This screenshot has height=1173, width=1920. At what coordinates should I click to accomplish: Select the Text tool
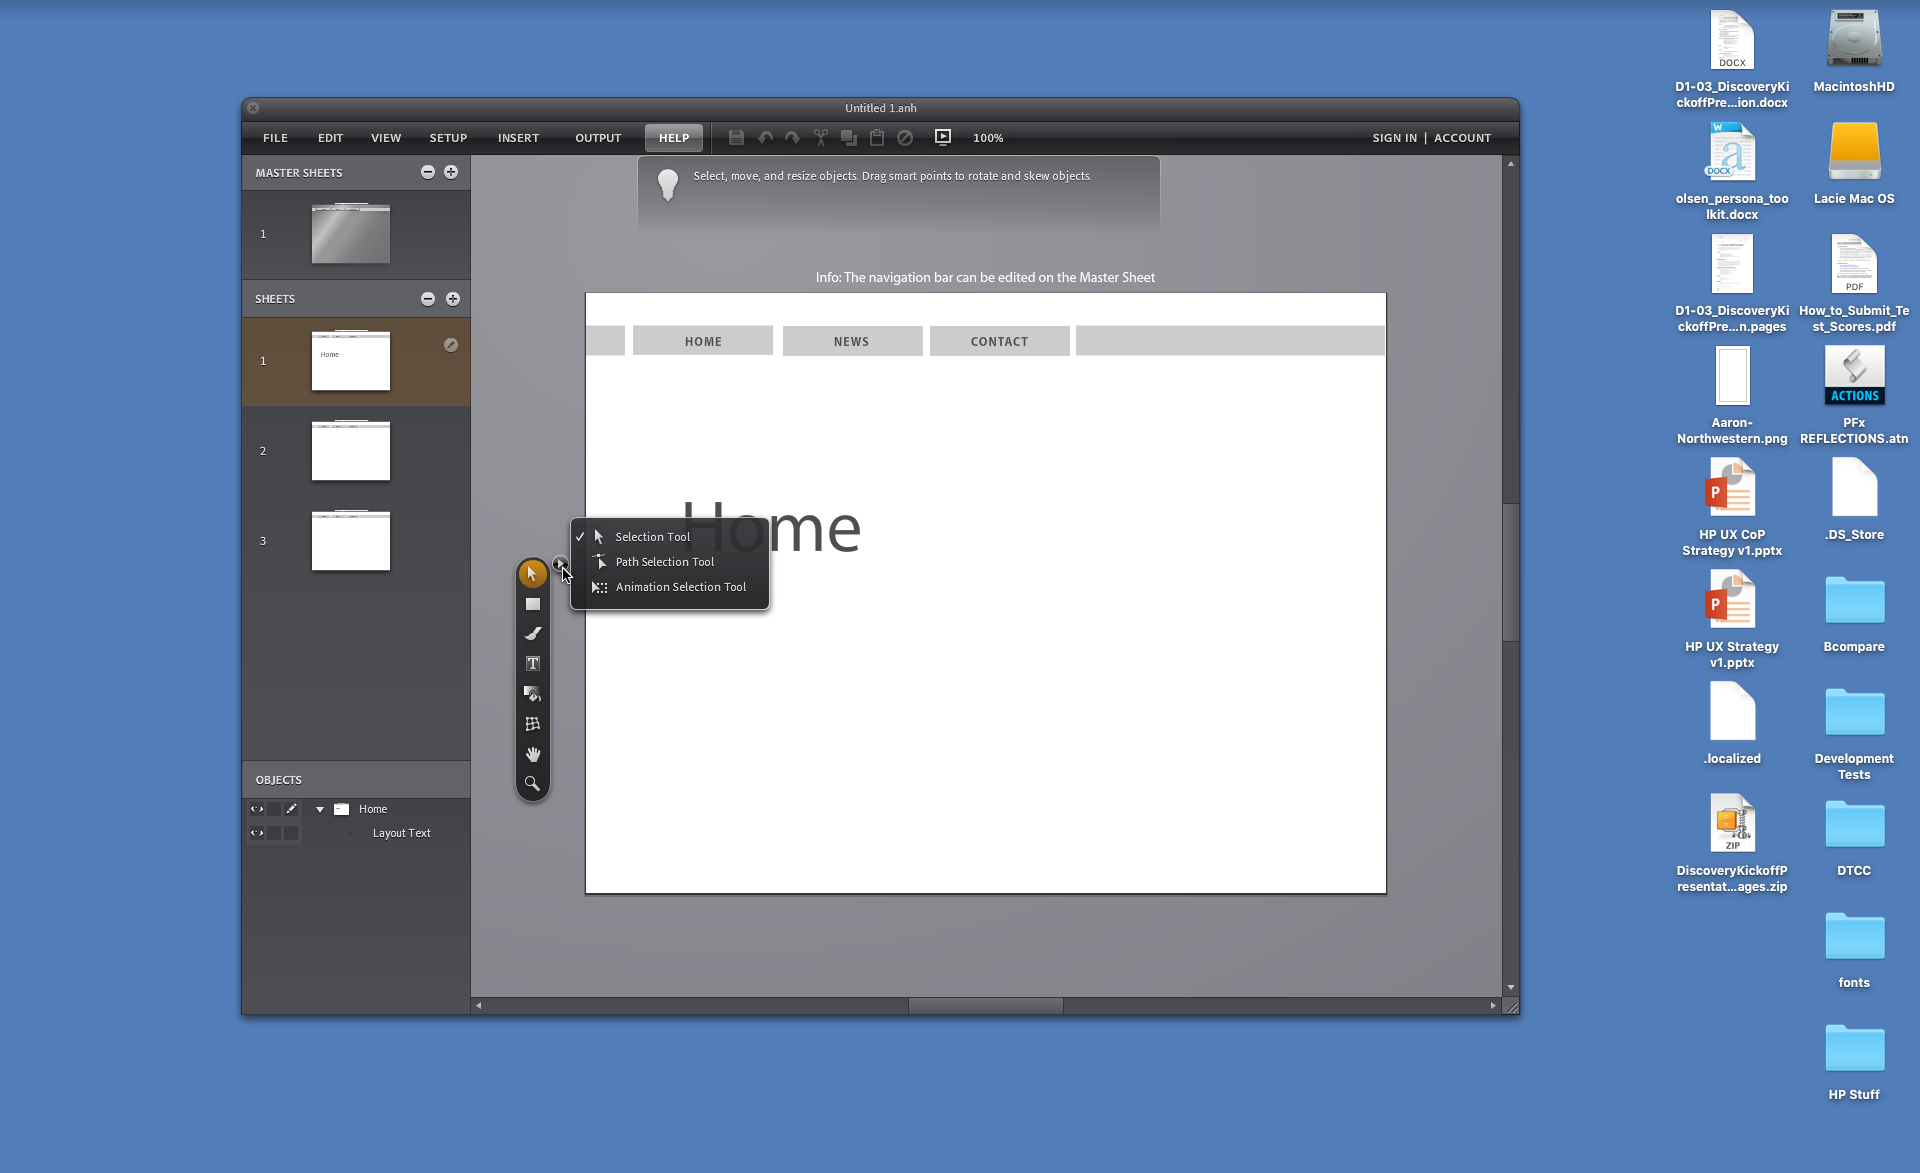[532, 664]
